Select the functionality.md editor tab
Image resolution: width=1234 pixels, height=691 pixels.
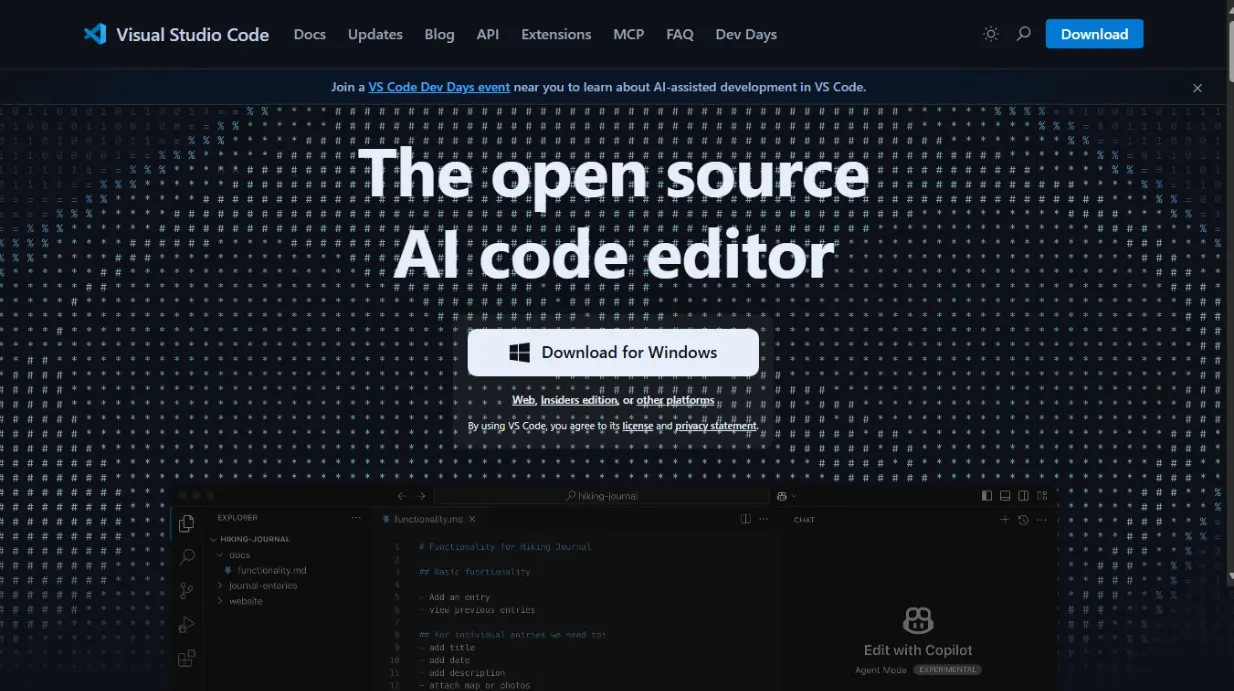click(x=427, y=519)
